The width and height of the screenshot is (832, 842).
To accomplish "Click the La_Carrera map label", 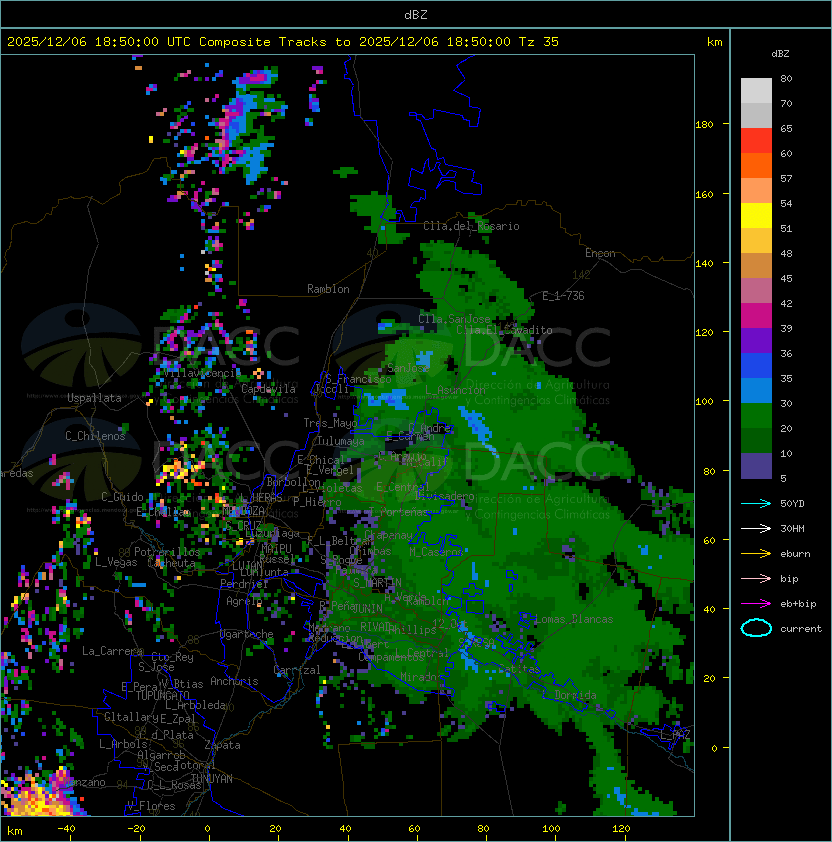I will pos(112,651).
